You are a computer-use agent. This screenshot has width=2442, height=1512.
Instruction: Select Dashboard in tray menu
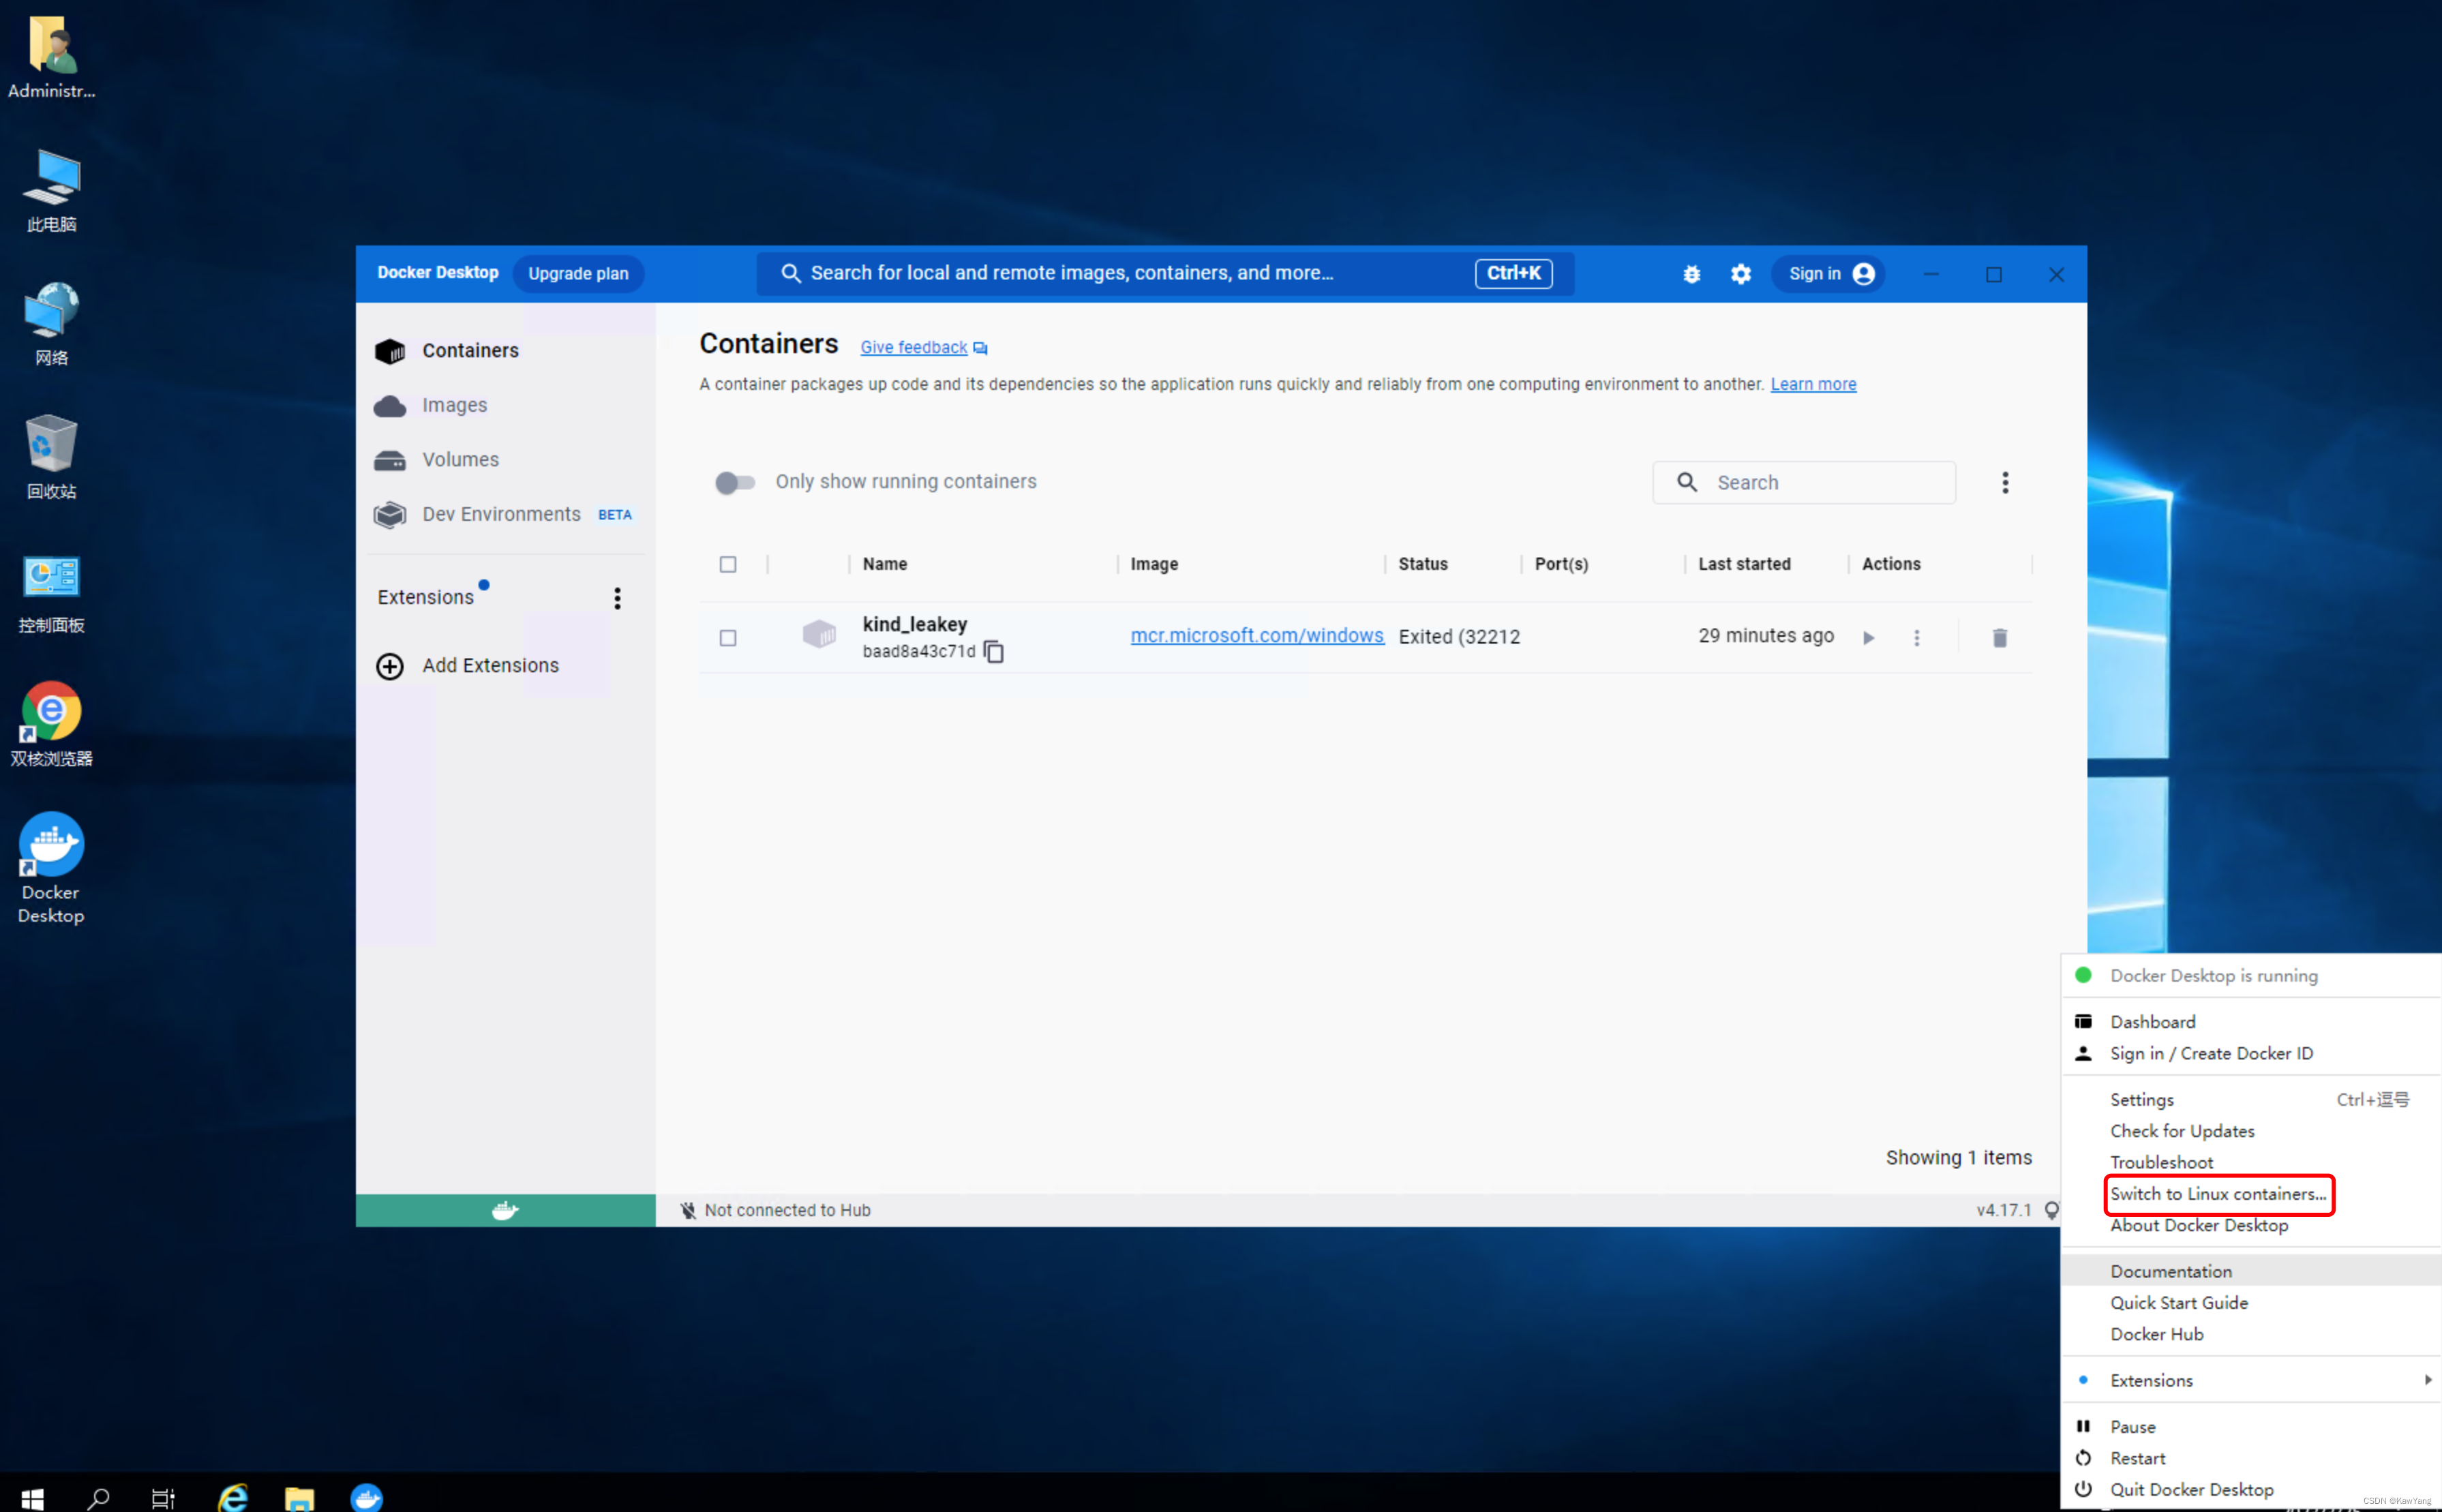click(2251, 1022)
